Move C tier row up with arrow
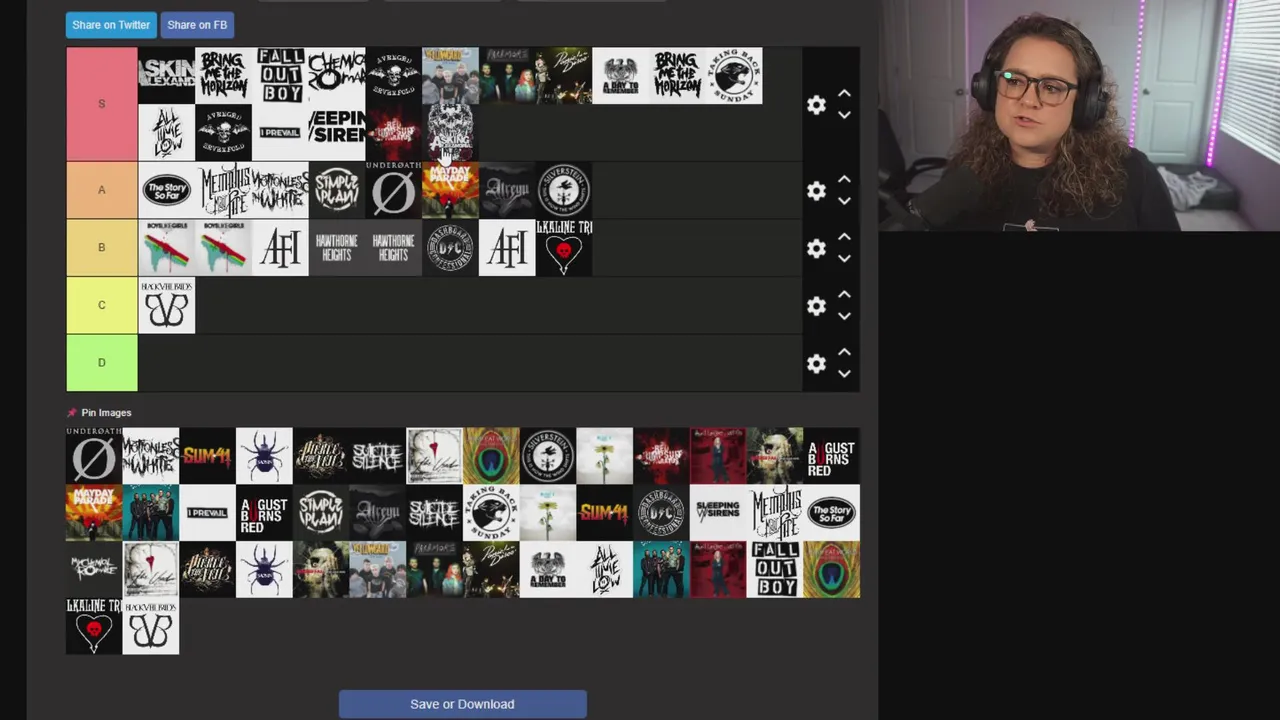This screenshot has width=1280, height=720. (x=844, y=295)
